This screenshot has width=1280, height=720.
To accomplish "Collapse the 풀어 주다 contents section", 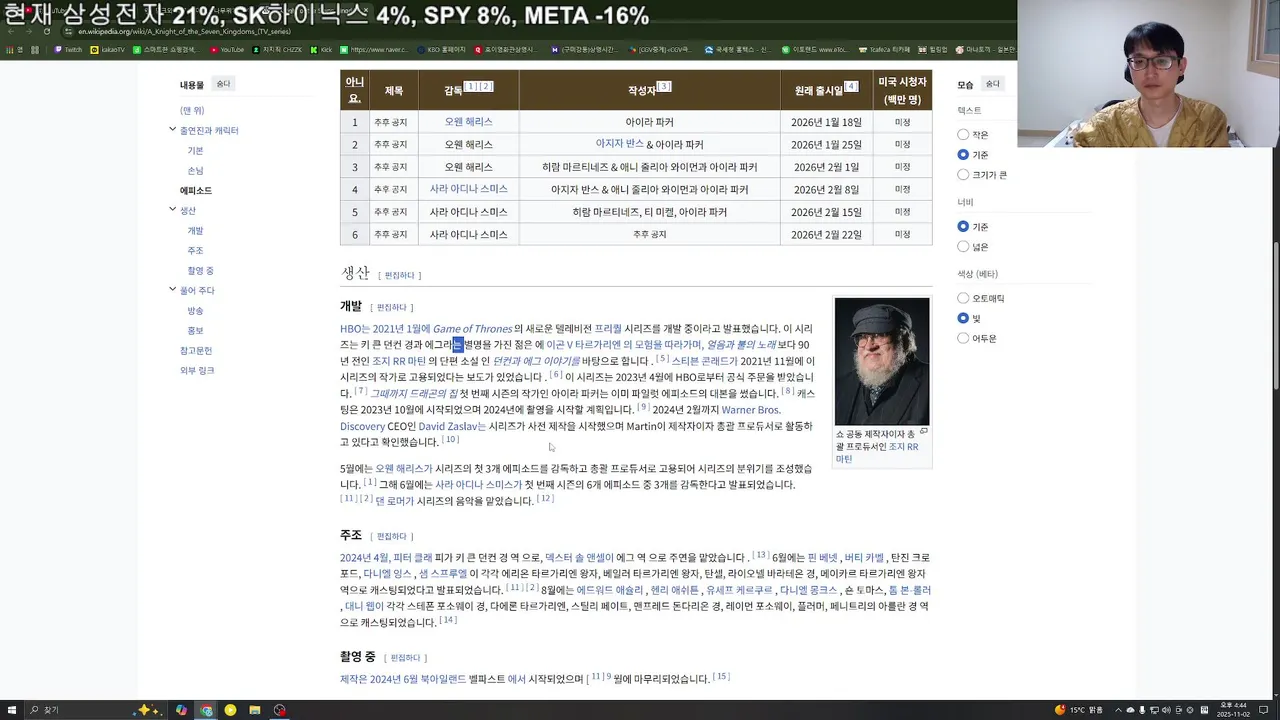I will pos(172,290).
